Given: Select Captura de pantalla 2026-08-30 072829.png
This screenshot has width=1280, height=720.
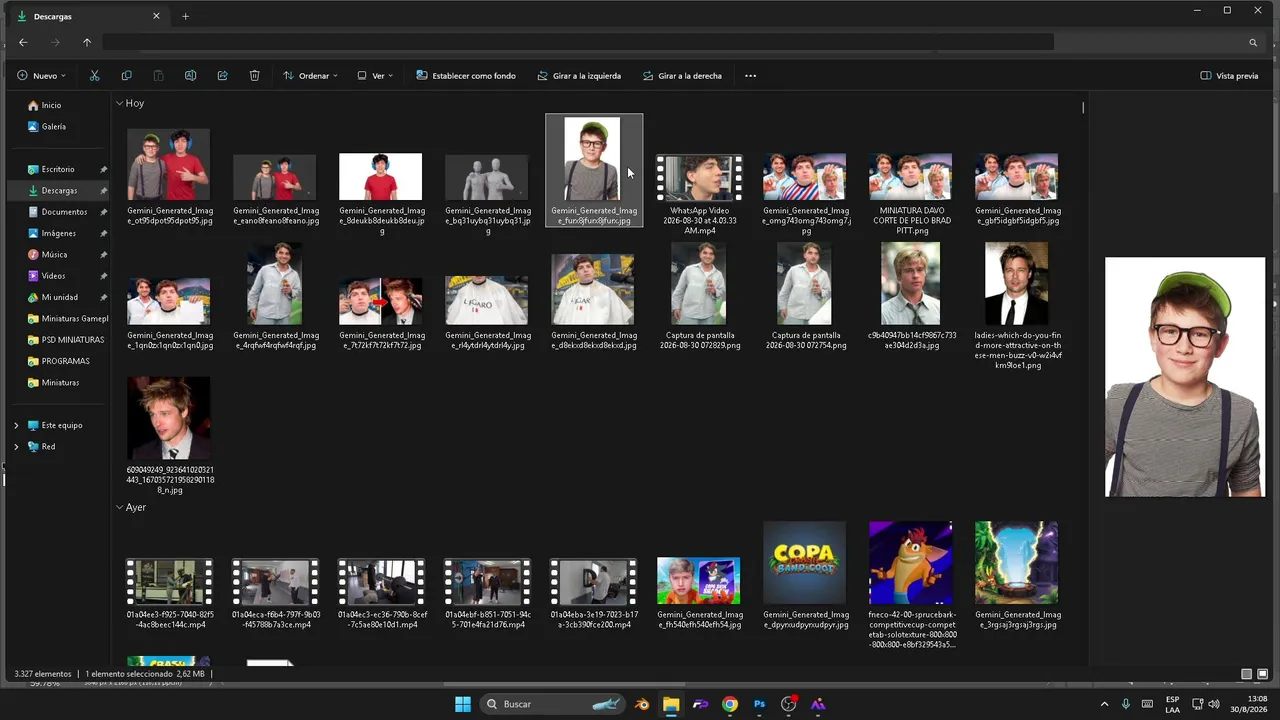Looking at the screenshot, I should tap(700, 297).
